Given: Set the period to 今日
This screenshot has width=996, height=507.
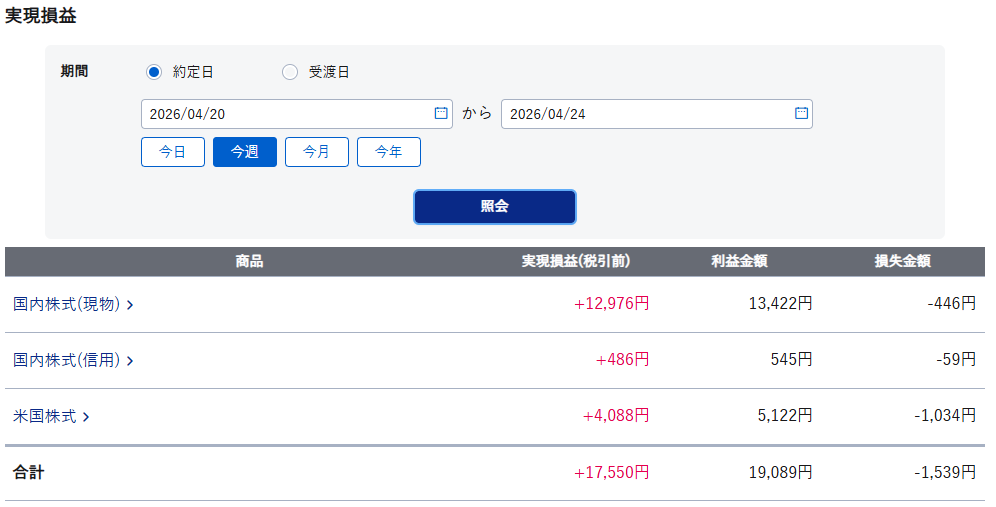Looking at the screenshot, I should 173,152.
